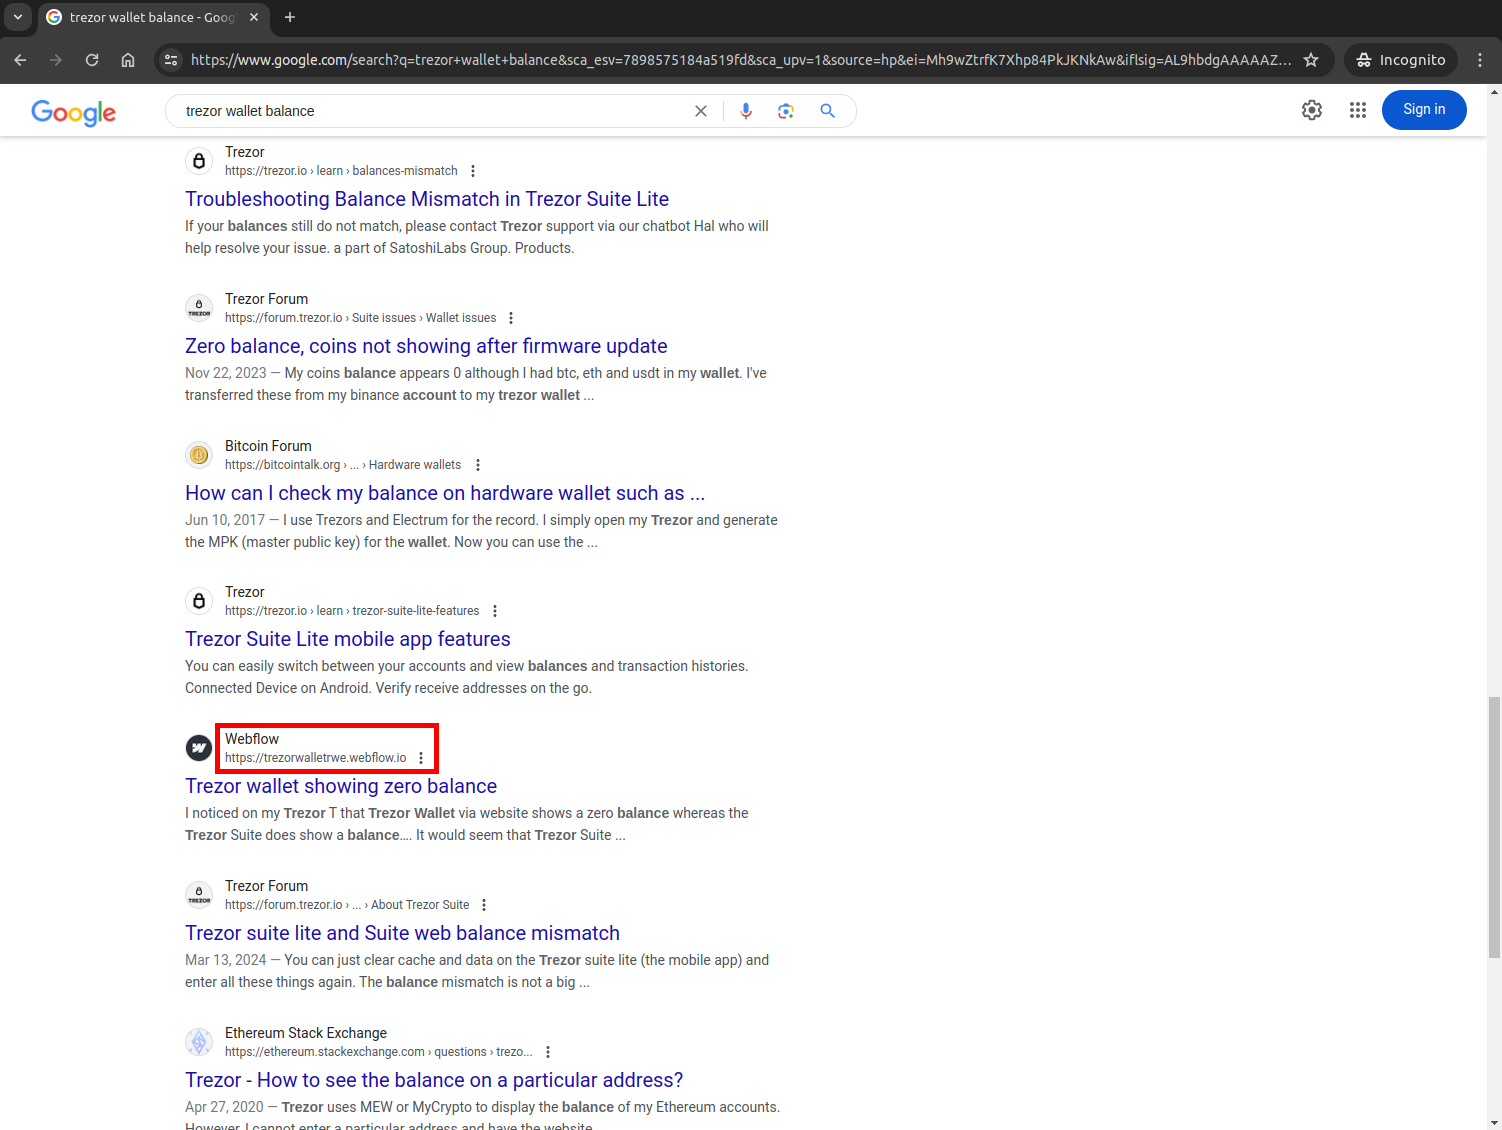Open Trezor suite lite and Suite web balance mismatch
Screen dimensions: 1502x1130
pyautogui.click(x=402, y=933)
